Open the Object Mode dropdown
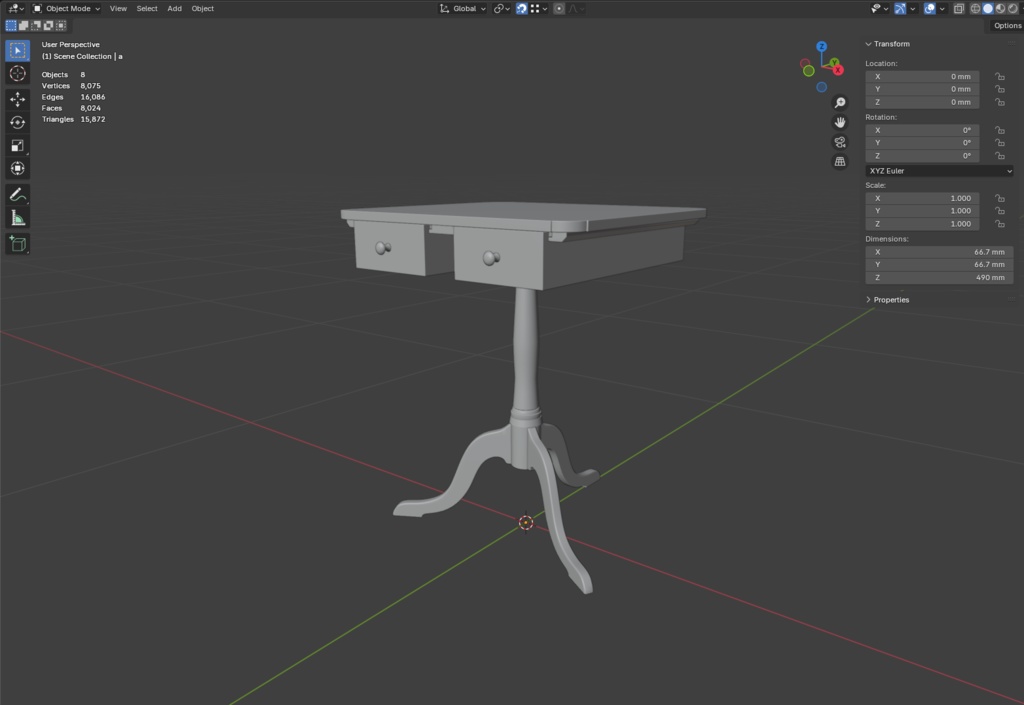1024x705 pixels. coord(67,8)
